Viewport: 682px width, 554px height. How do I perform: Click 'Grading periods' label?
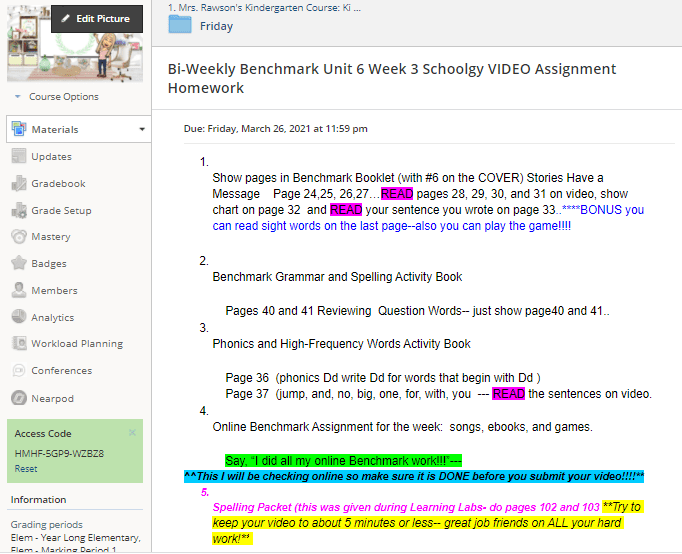point(47,524)
